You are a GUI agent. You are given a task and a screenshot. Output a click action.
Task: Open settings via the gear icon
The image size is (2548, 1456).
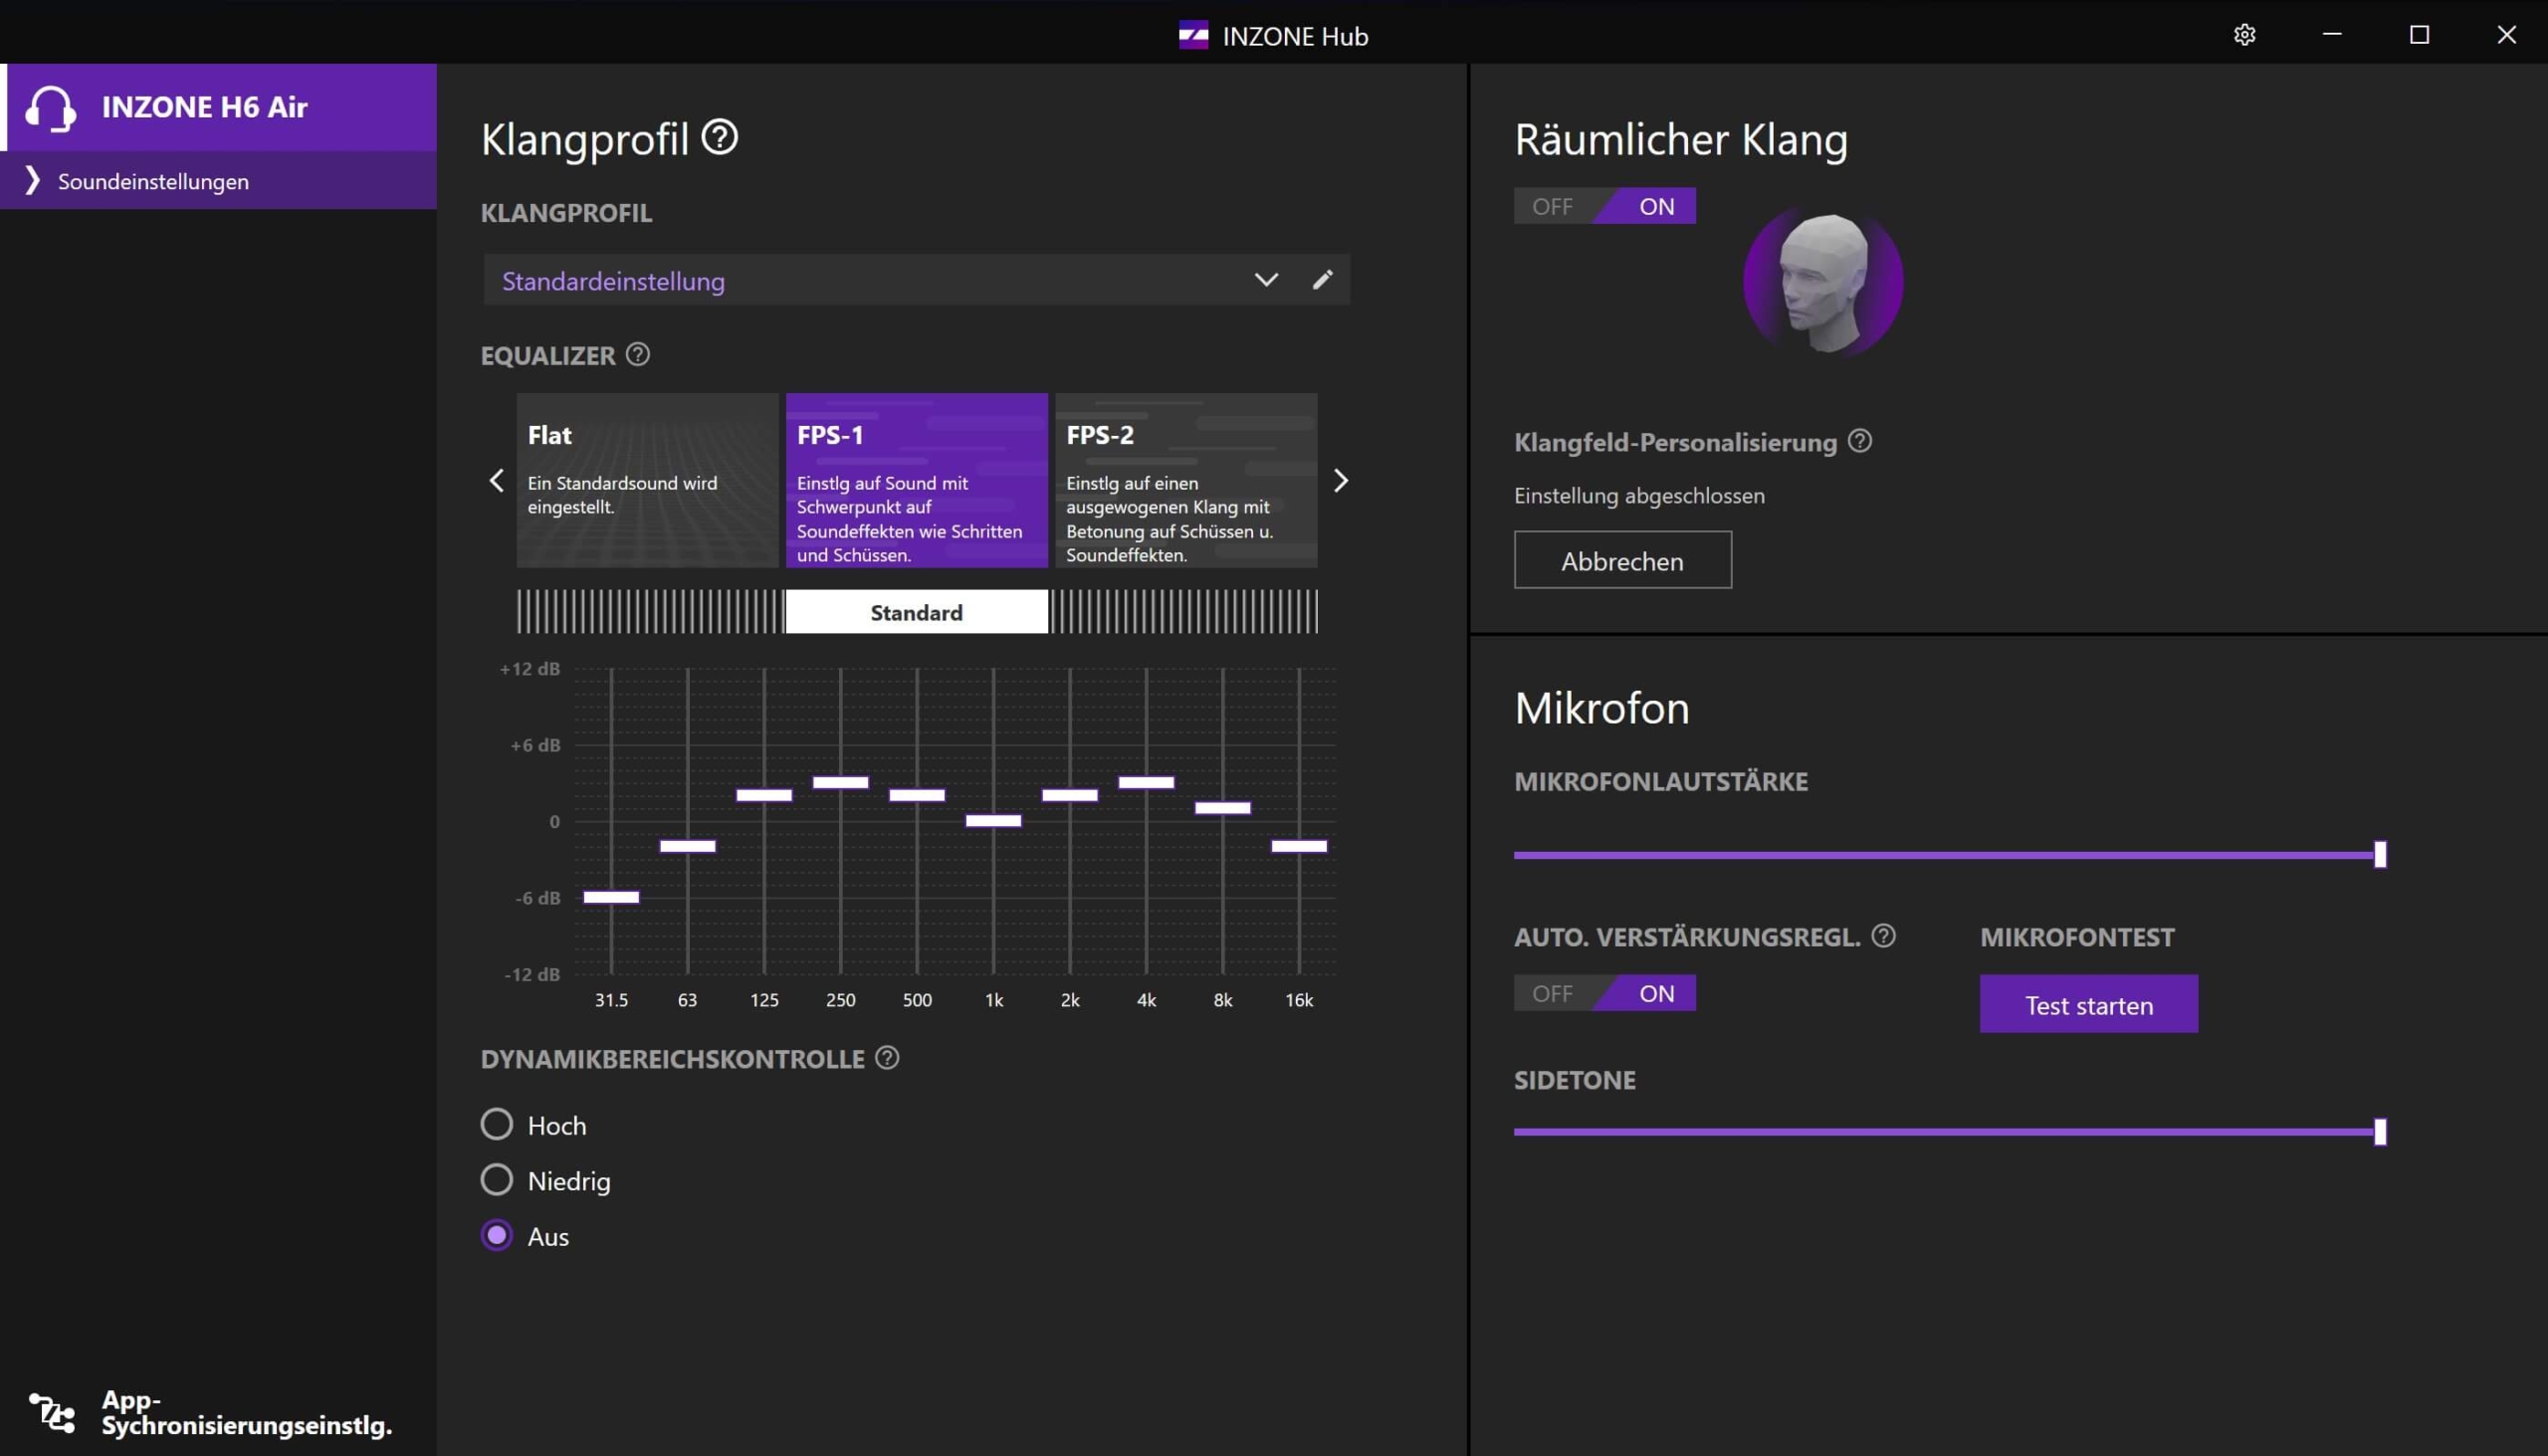2244,35
